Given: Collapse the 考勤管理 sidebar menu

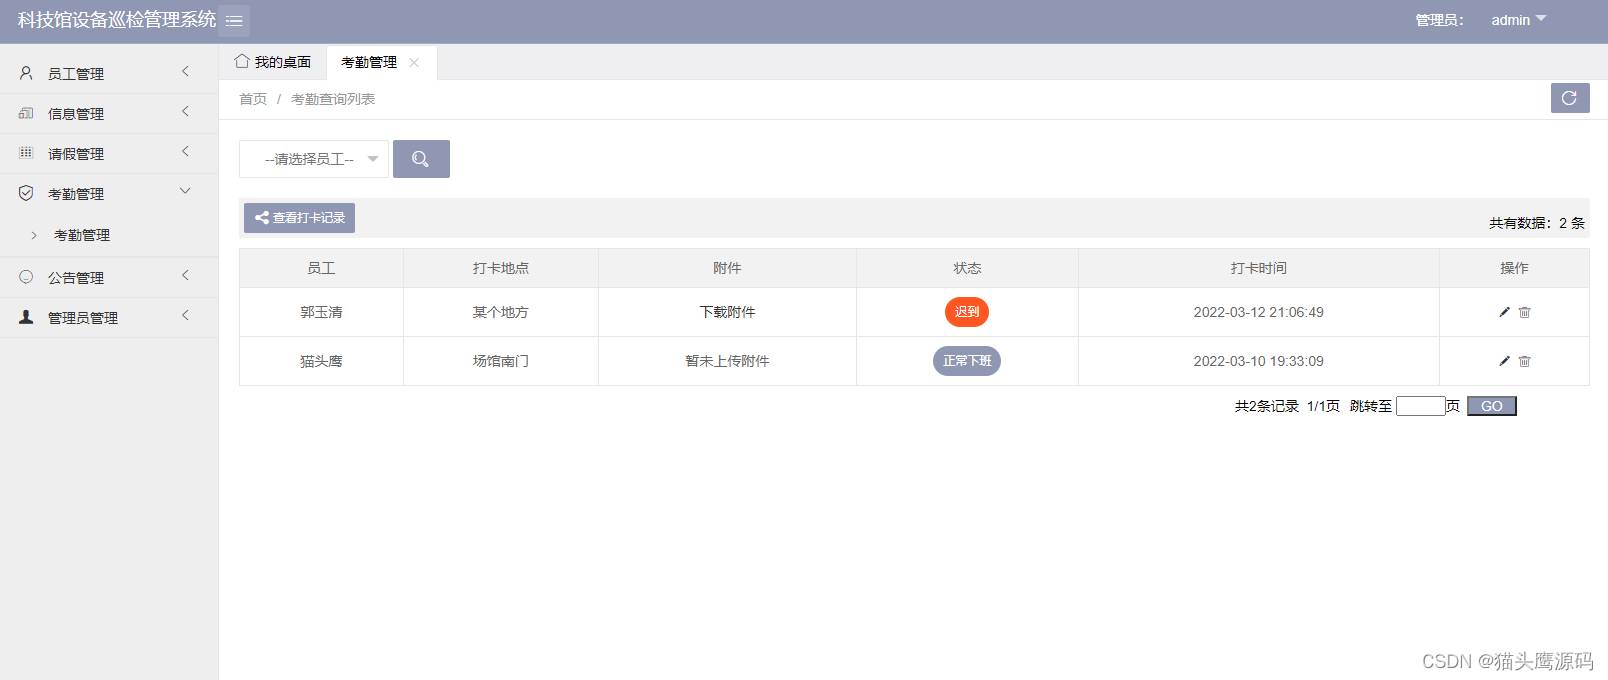Looking at the screenshot, I should click(x=108, y=193).
